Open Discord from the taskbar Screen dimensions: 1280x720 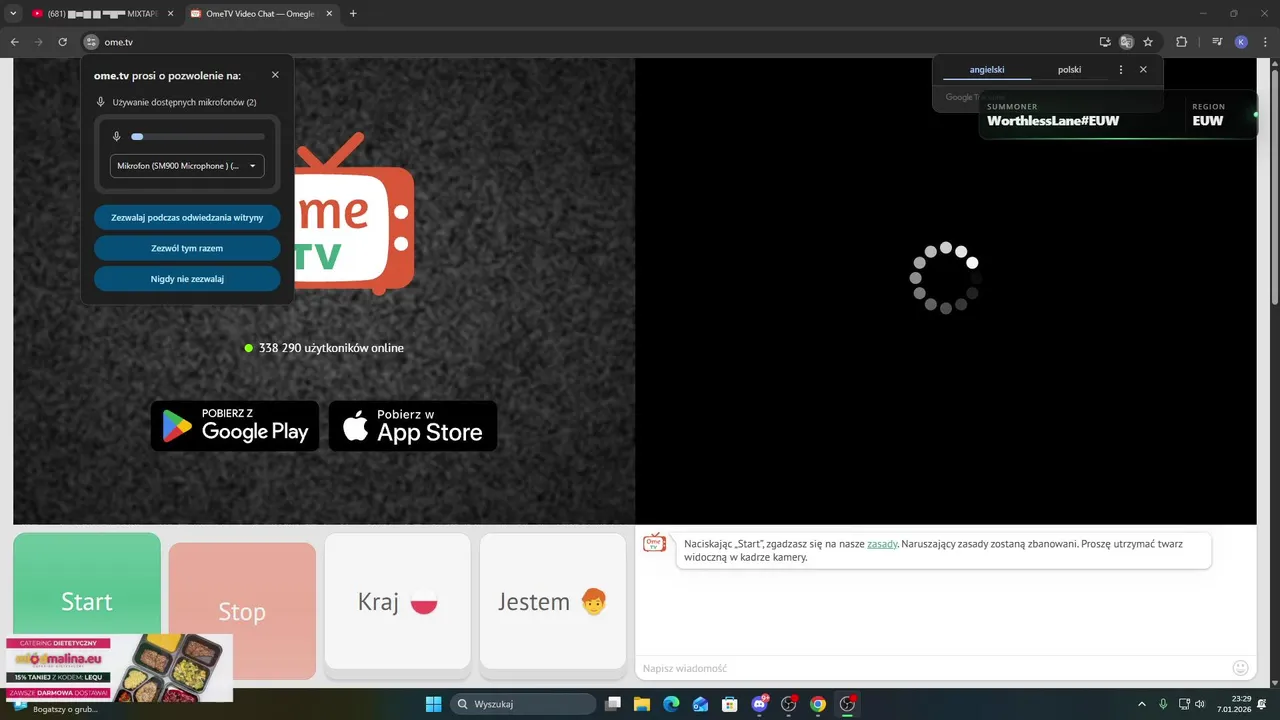[x=759, y=704]
